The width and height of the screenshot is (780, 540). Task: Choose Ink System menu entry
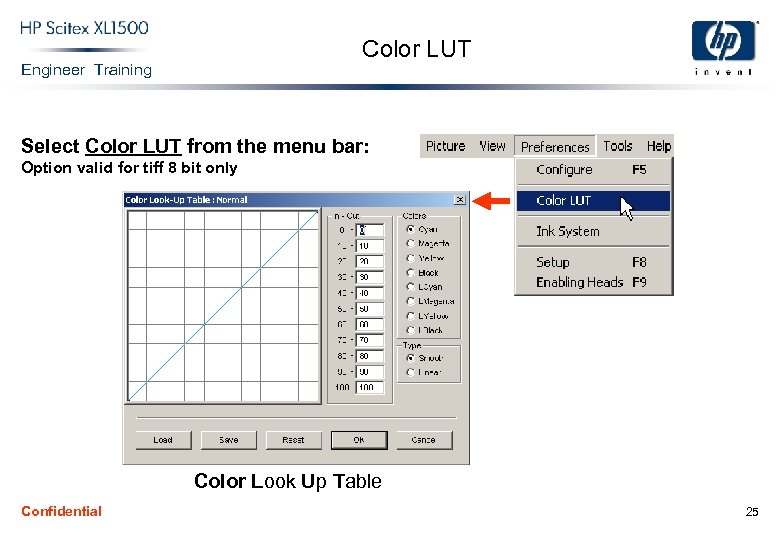tap(593, 231)
